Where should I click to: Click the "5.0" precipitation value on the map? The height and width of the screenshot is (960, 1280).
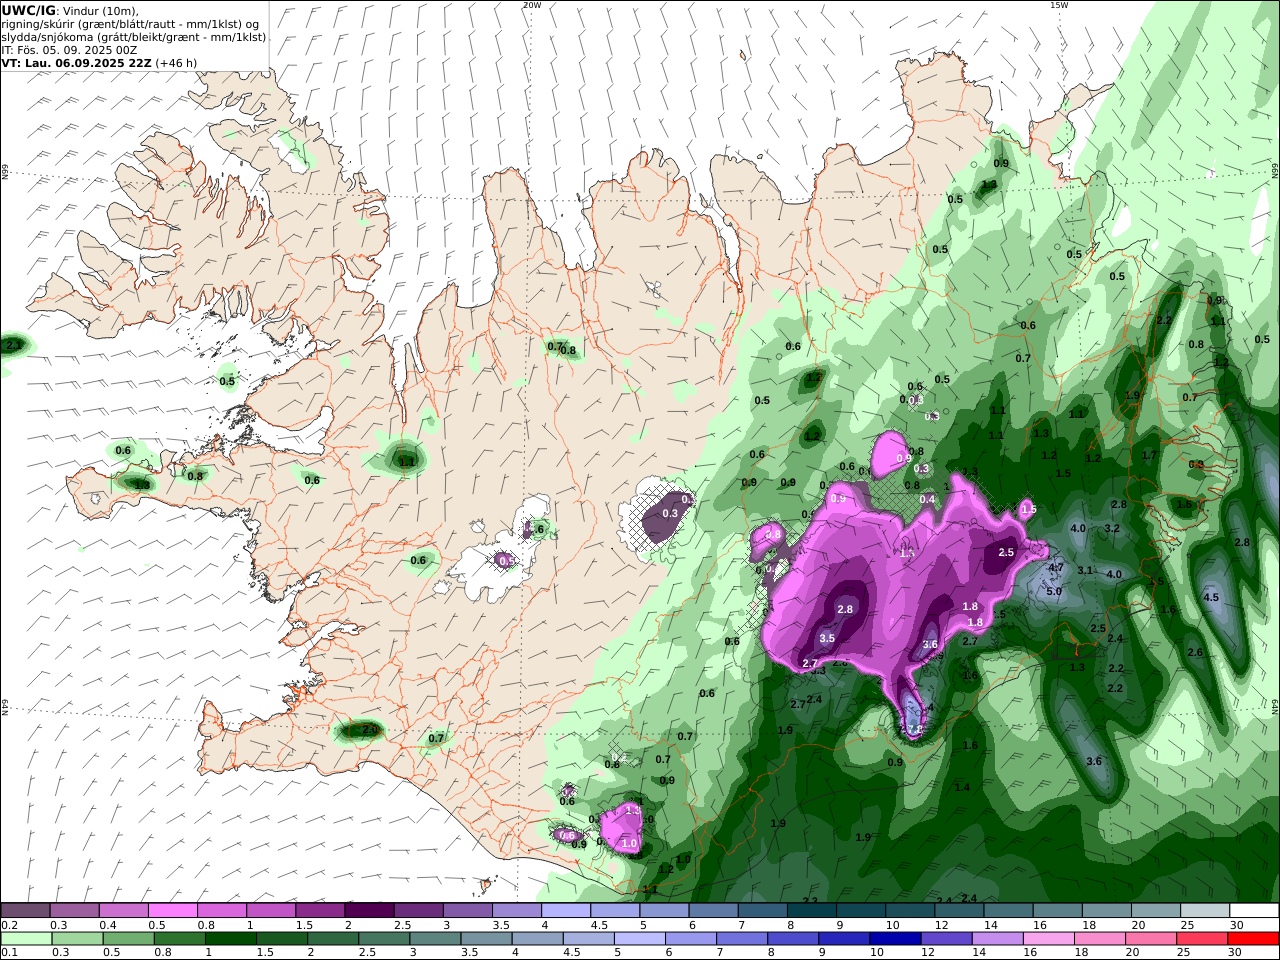coord(1054,591)
